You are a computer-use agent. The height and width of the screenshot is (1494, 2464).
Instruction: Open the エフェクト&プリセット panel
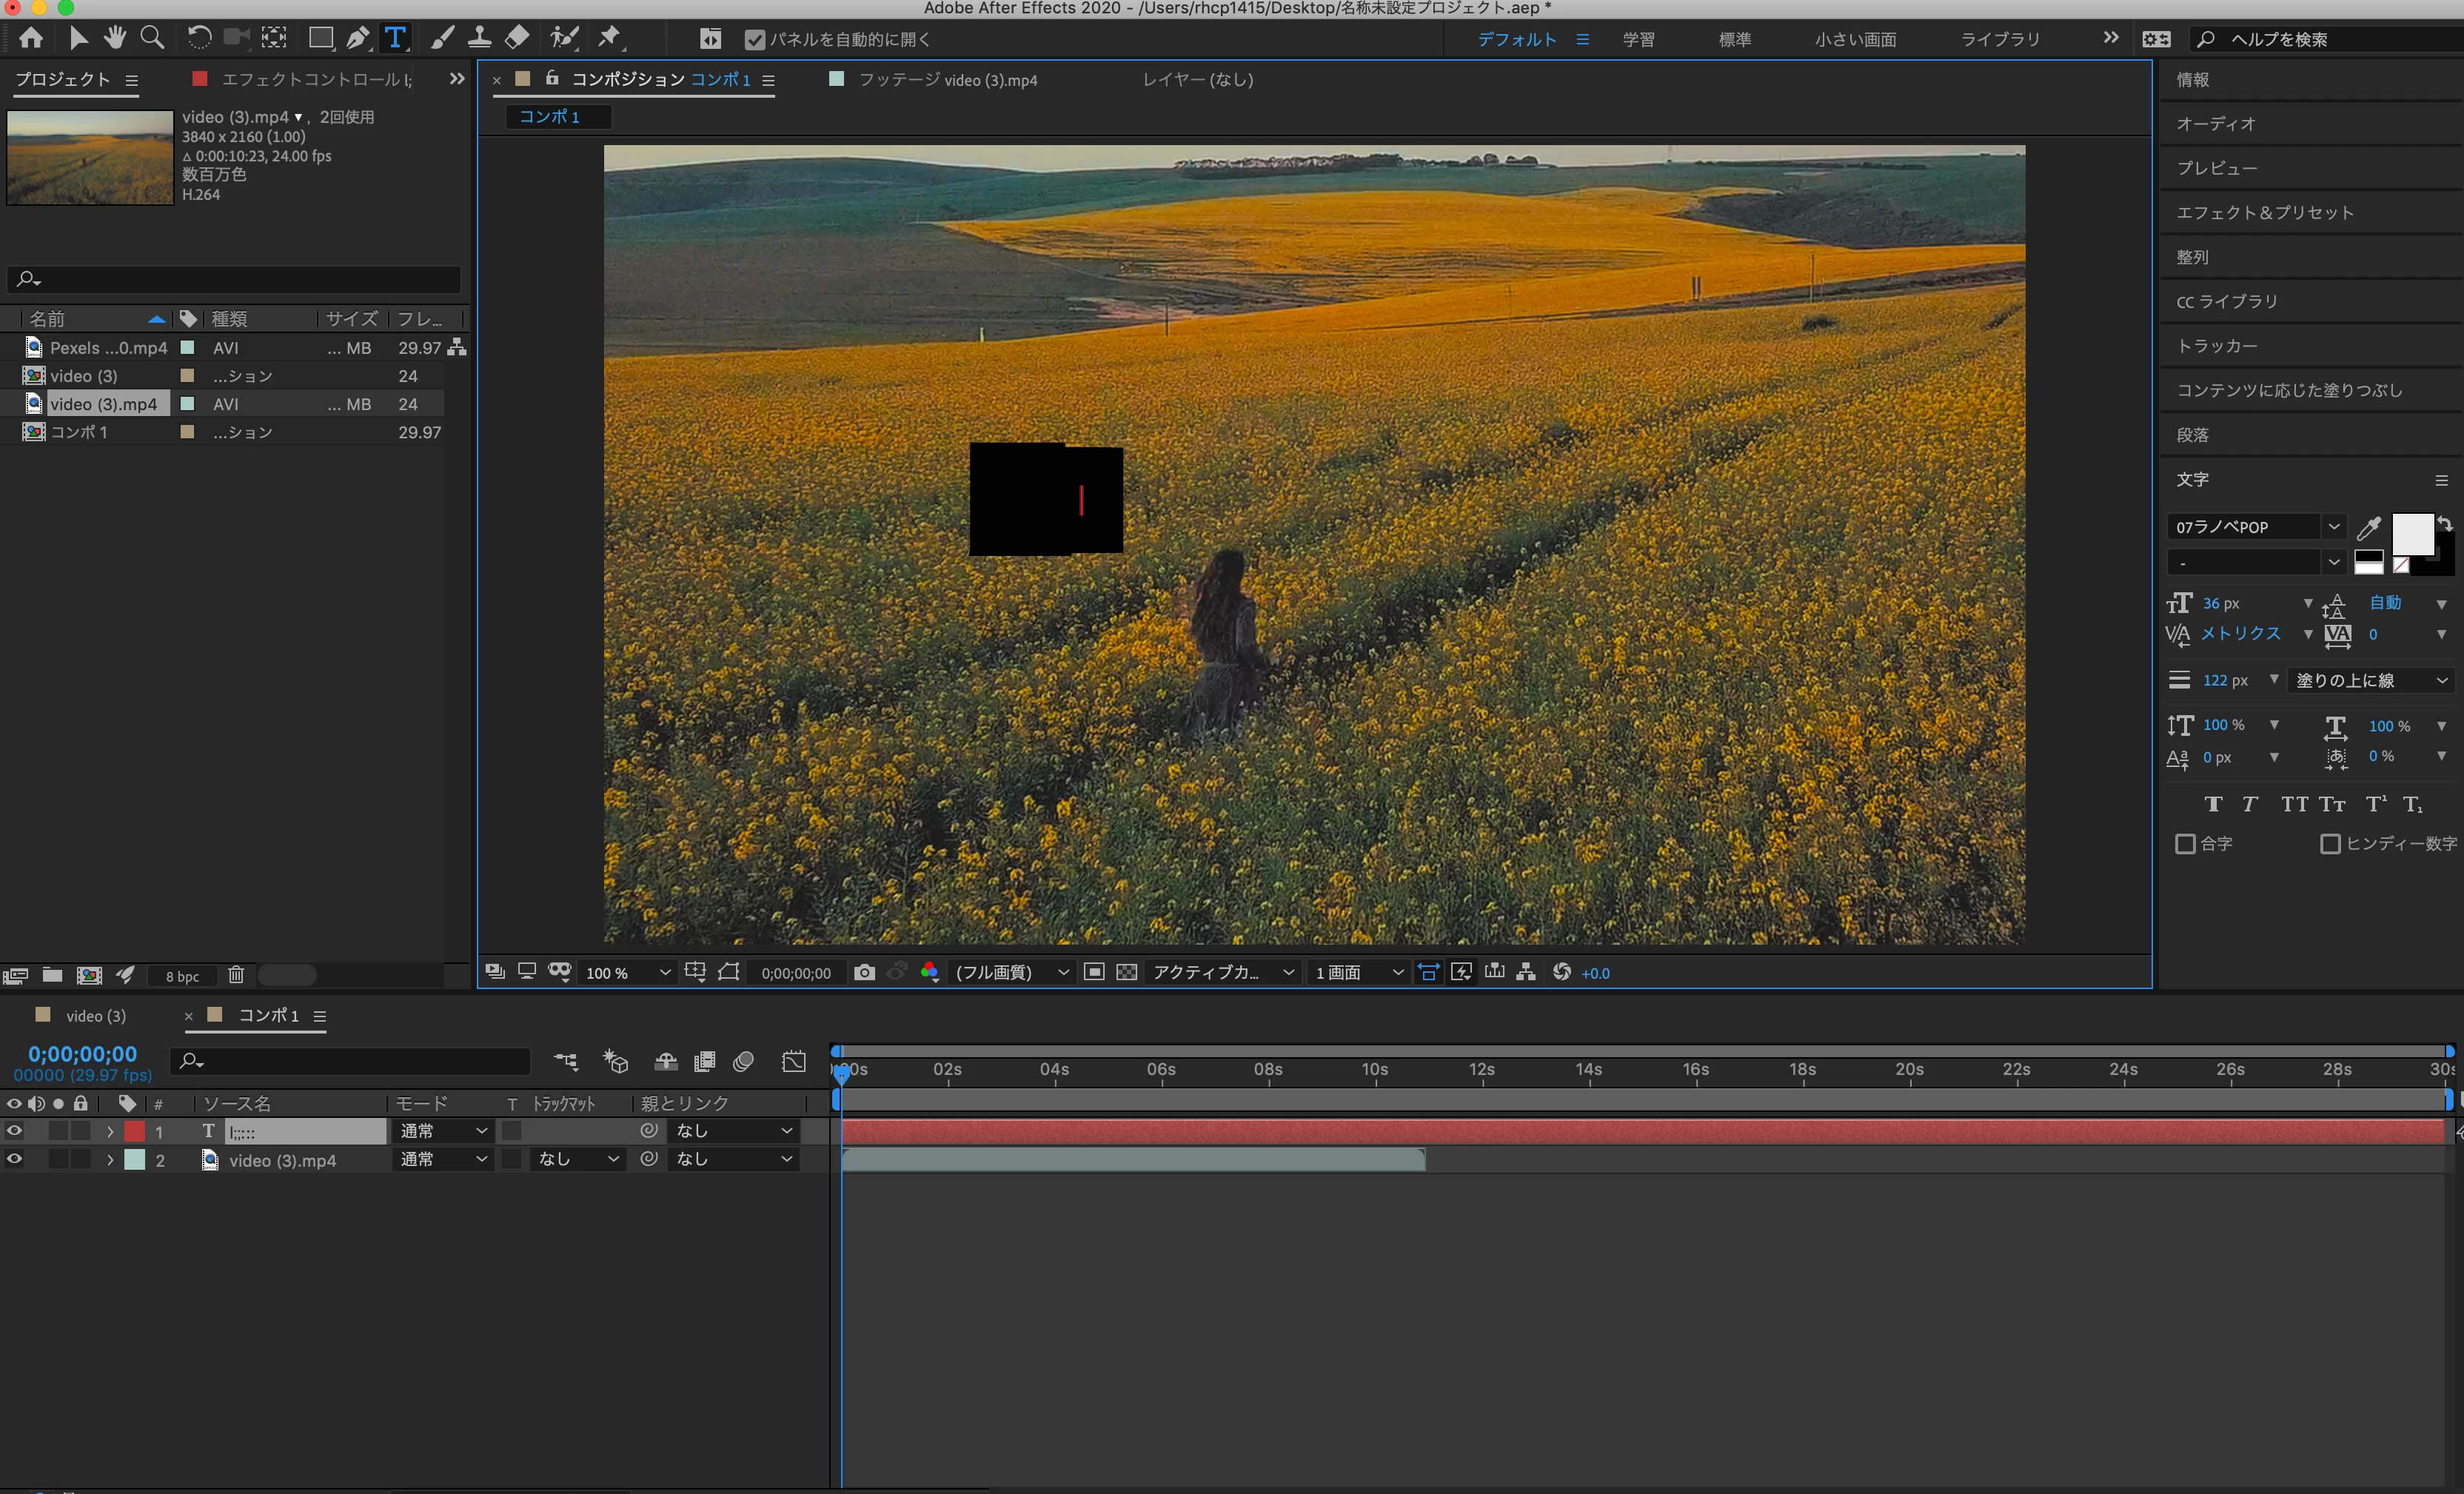pos(2265,213)
